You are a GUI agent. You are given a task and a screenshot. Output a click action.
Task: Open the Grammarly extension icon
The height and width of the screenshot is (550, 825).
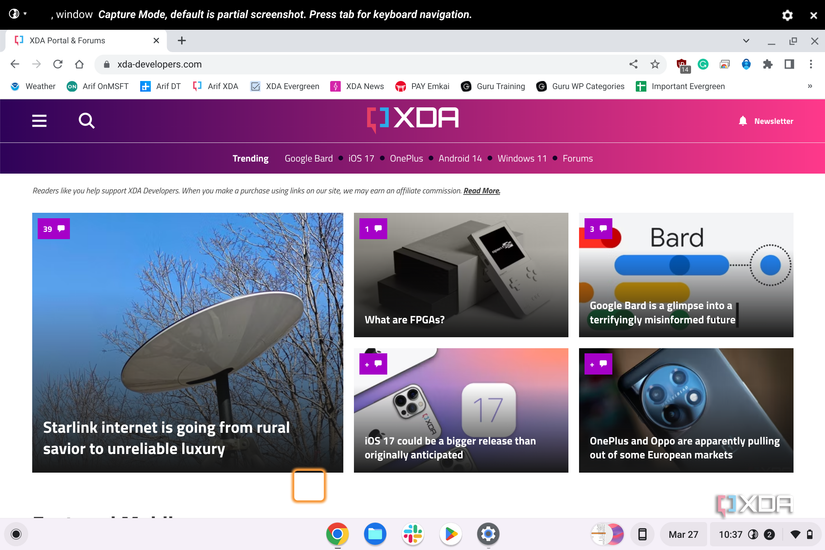coord(703,64)
